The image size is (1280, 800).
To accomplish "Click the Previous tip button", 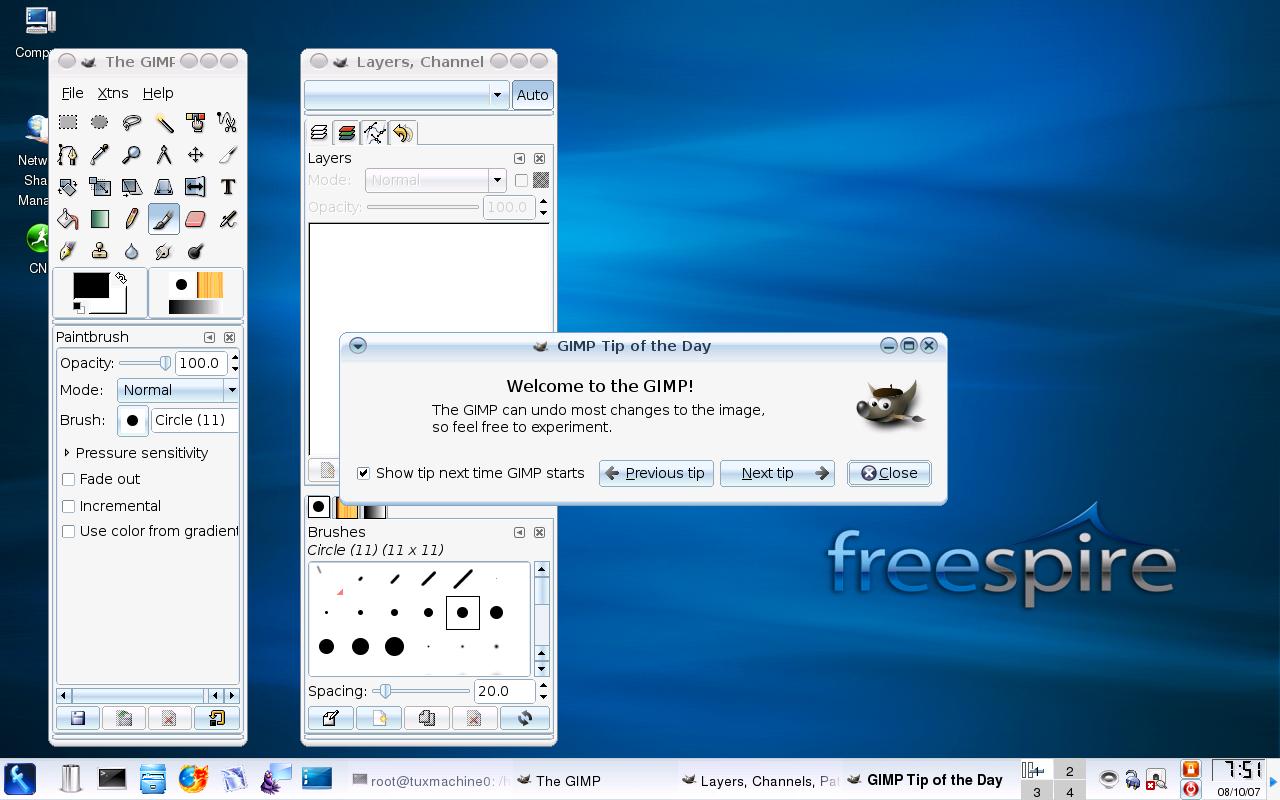I will (656, 473).
